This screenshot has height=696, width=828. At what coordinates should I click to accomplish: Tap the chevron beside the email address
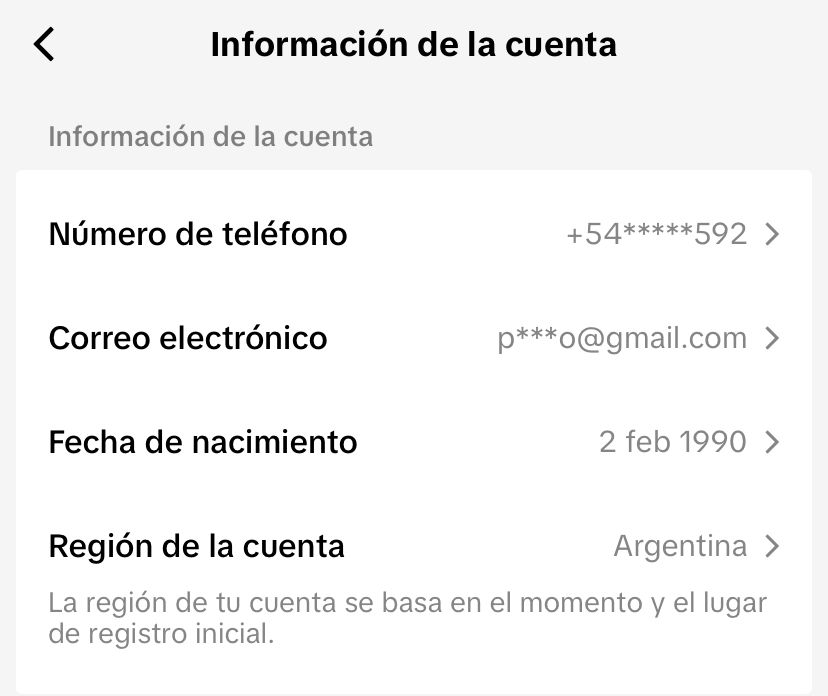(x=771, y=339)
